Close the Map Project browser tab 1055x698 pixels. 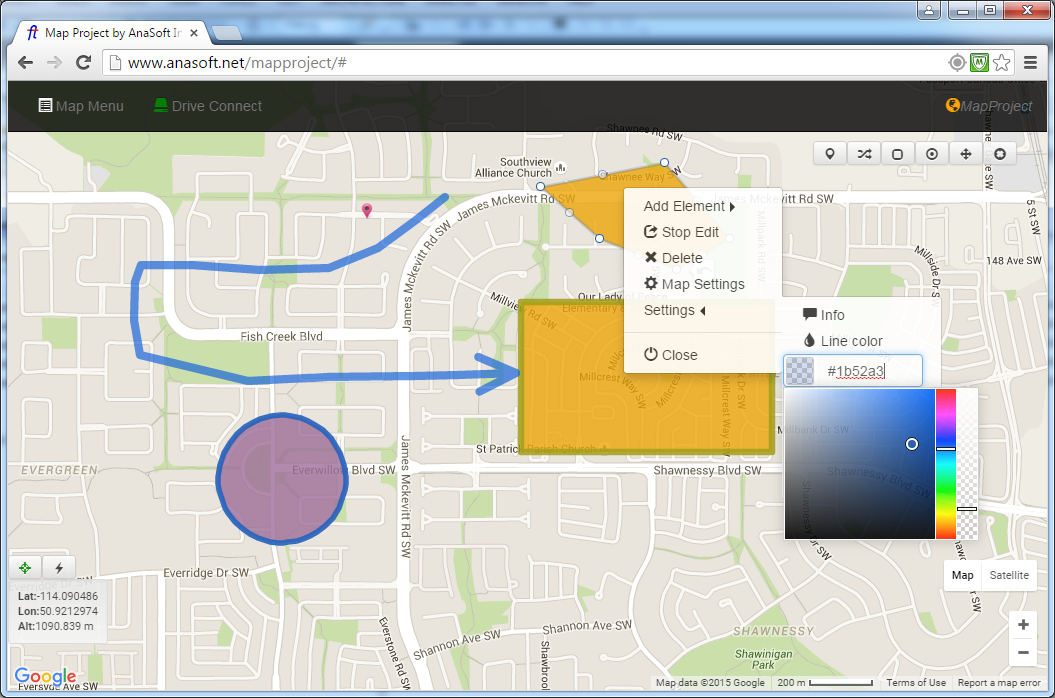pos(194,32)
